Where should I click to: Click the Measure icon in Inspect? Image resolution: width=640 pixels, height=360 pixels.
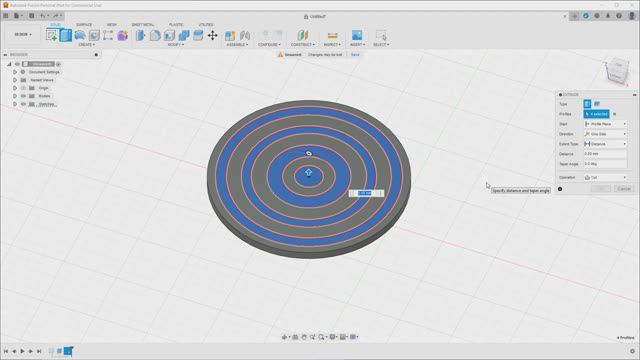coord(333,36)
